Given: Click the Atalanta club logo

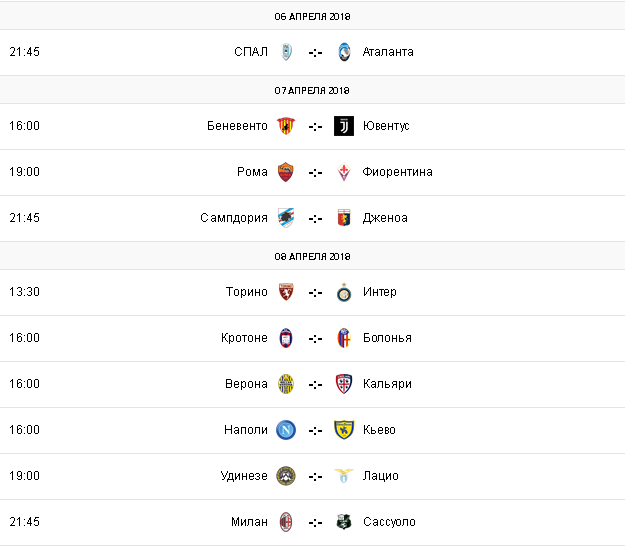Looking at the screenshot, I should coord(344,52).
